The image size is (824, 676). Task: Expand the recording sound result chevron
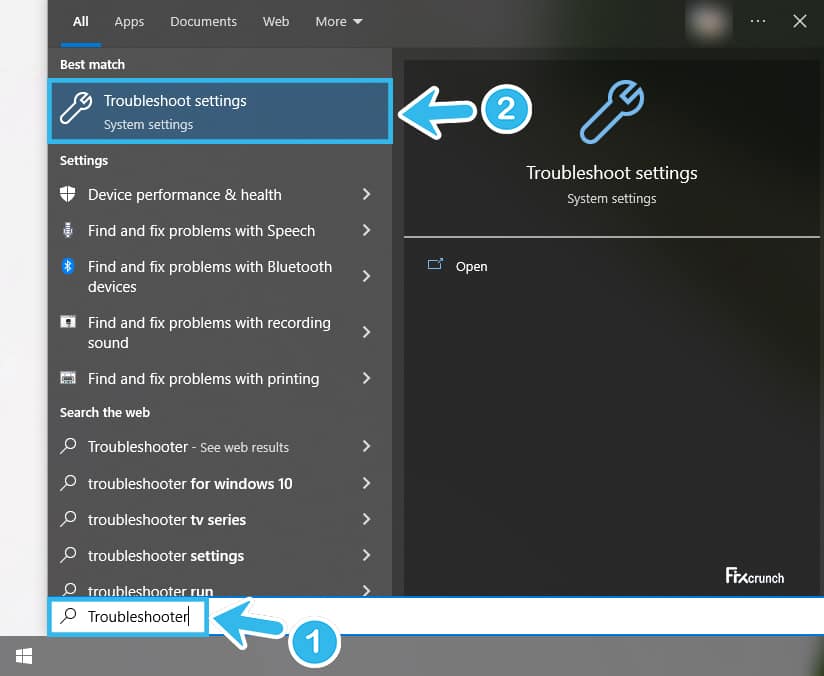pyautogui.click(x=366, y=332)
